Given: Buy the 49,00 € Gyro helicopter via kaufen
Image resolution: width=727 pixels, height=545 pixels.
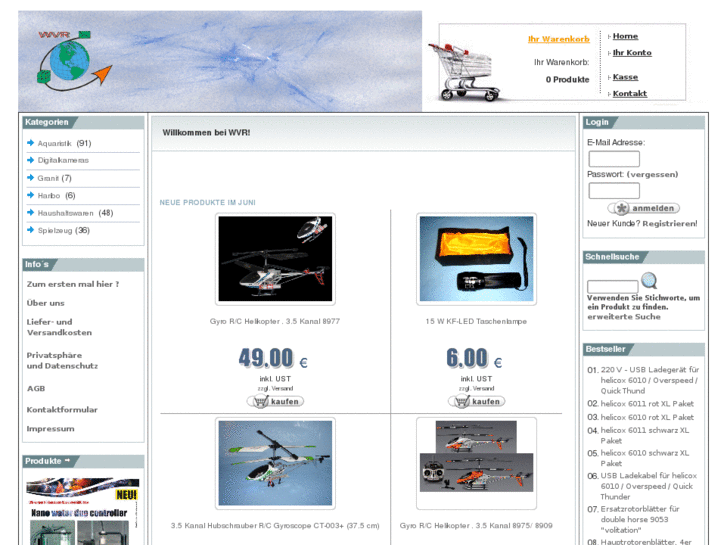Looking at the screenshot, I should point(275,401).
